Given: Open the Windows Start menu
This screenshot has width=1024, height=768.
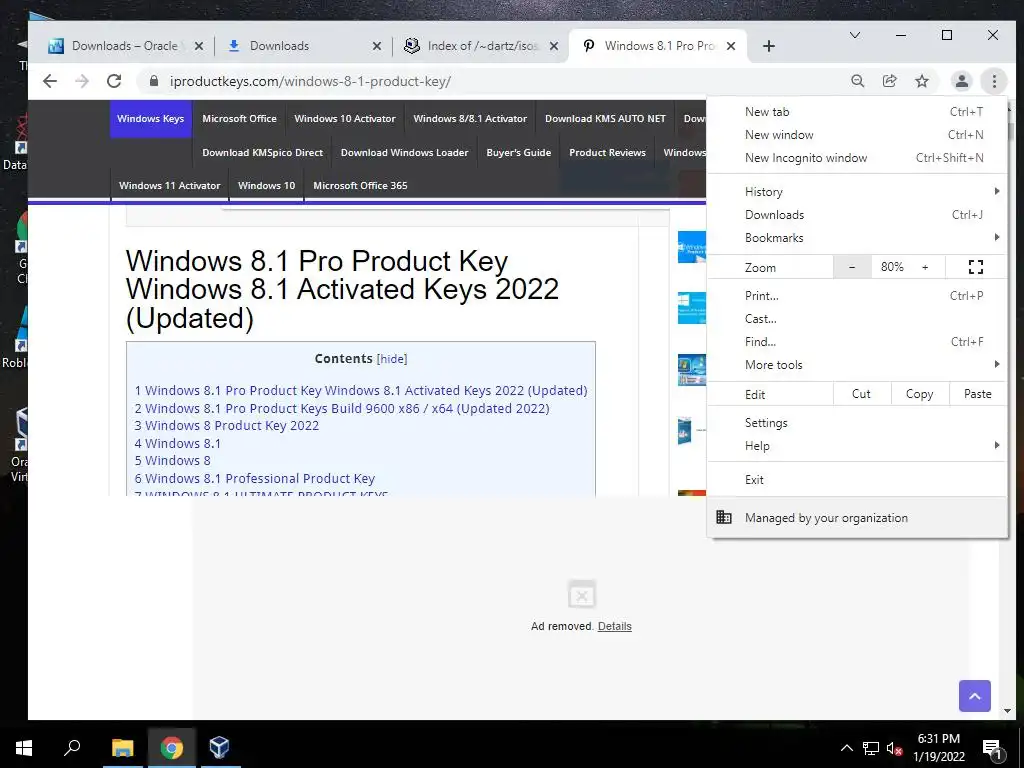Looking at the screenshot, I should coord(24,747).
